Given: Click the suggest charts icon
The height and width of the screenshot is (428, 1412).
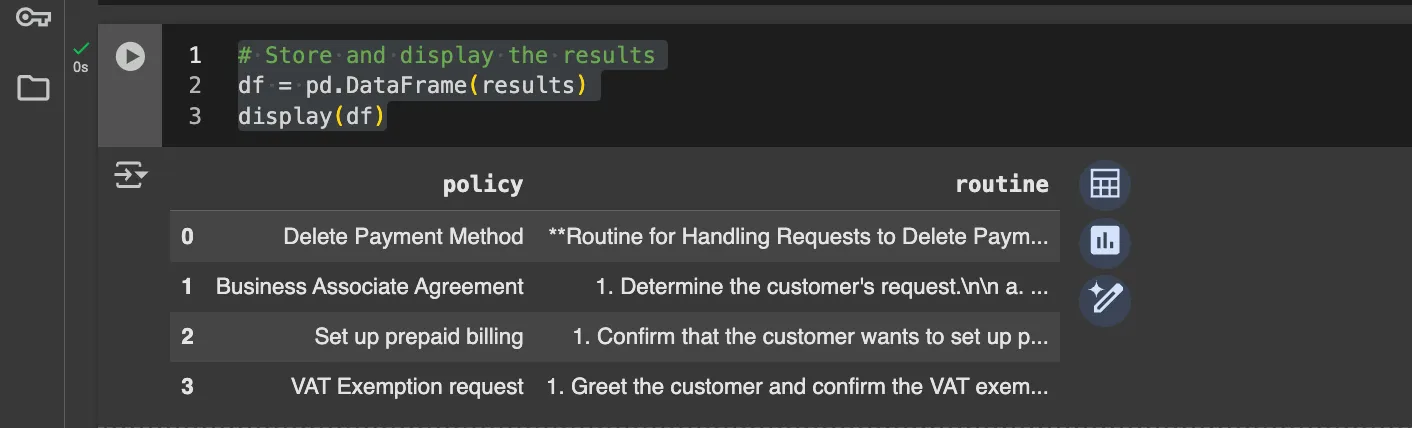Looking at the screenshot, I should click(1104, 241).
